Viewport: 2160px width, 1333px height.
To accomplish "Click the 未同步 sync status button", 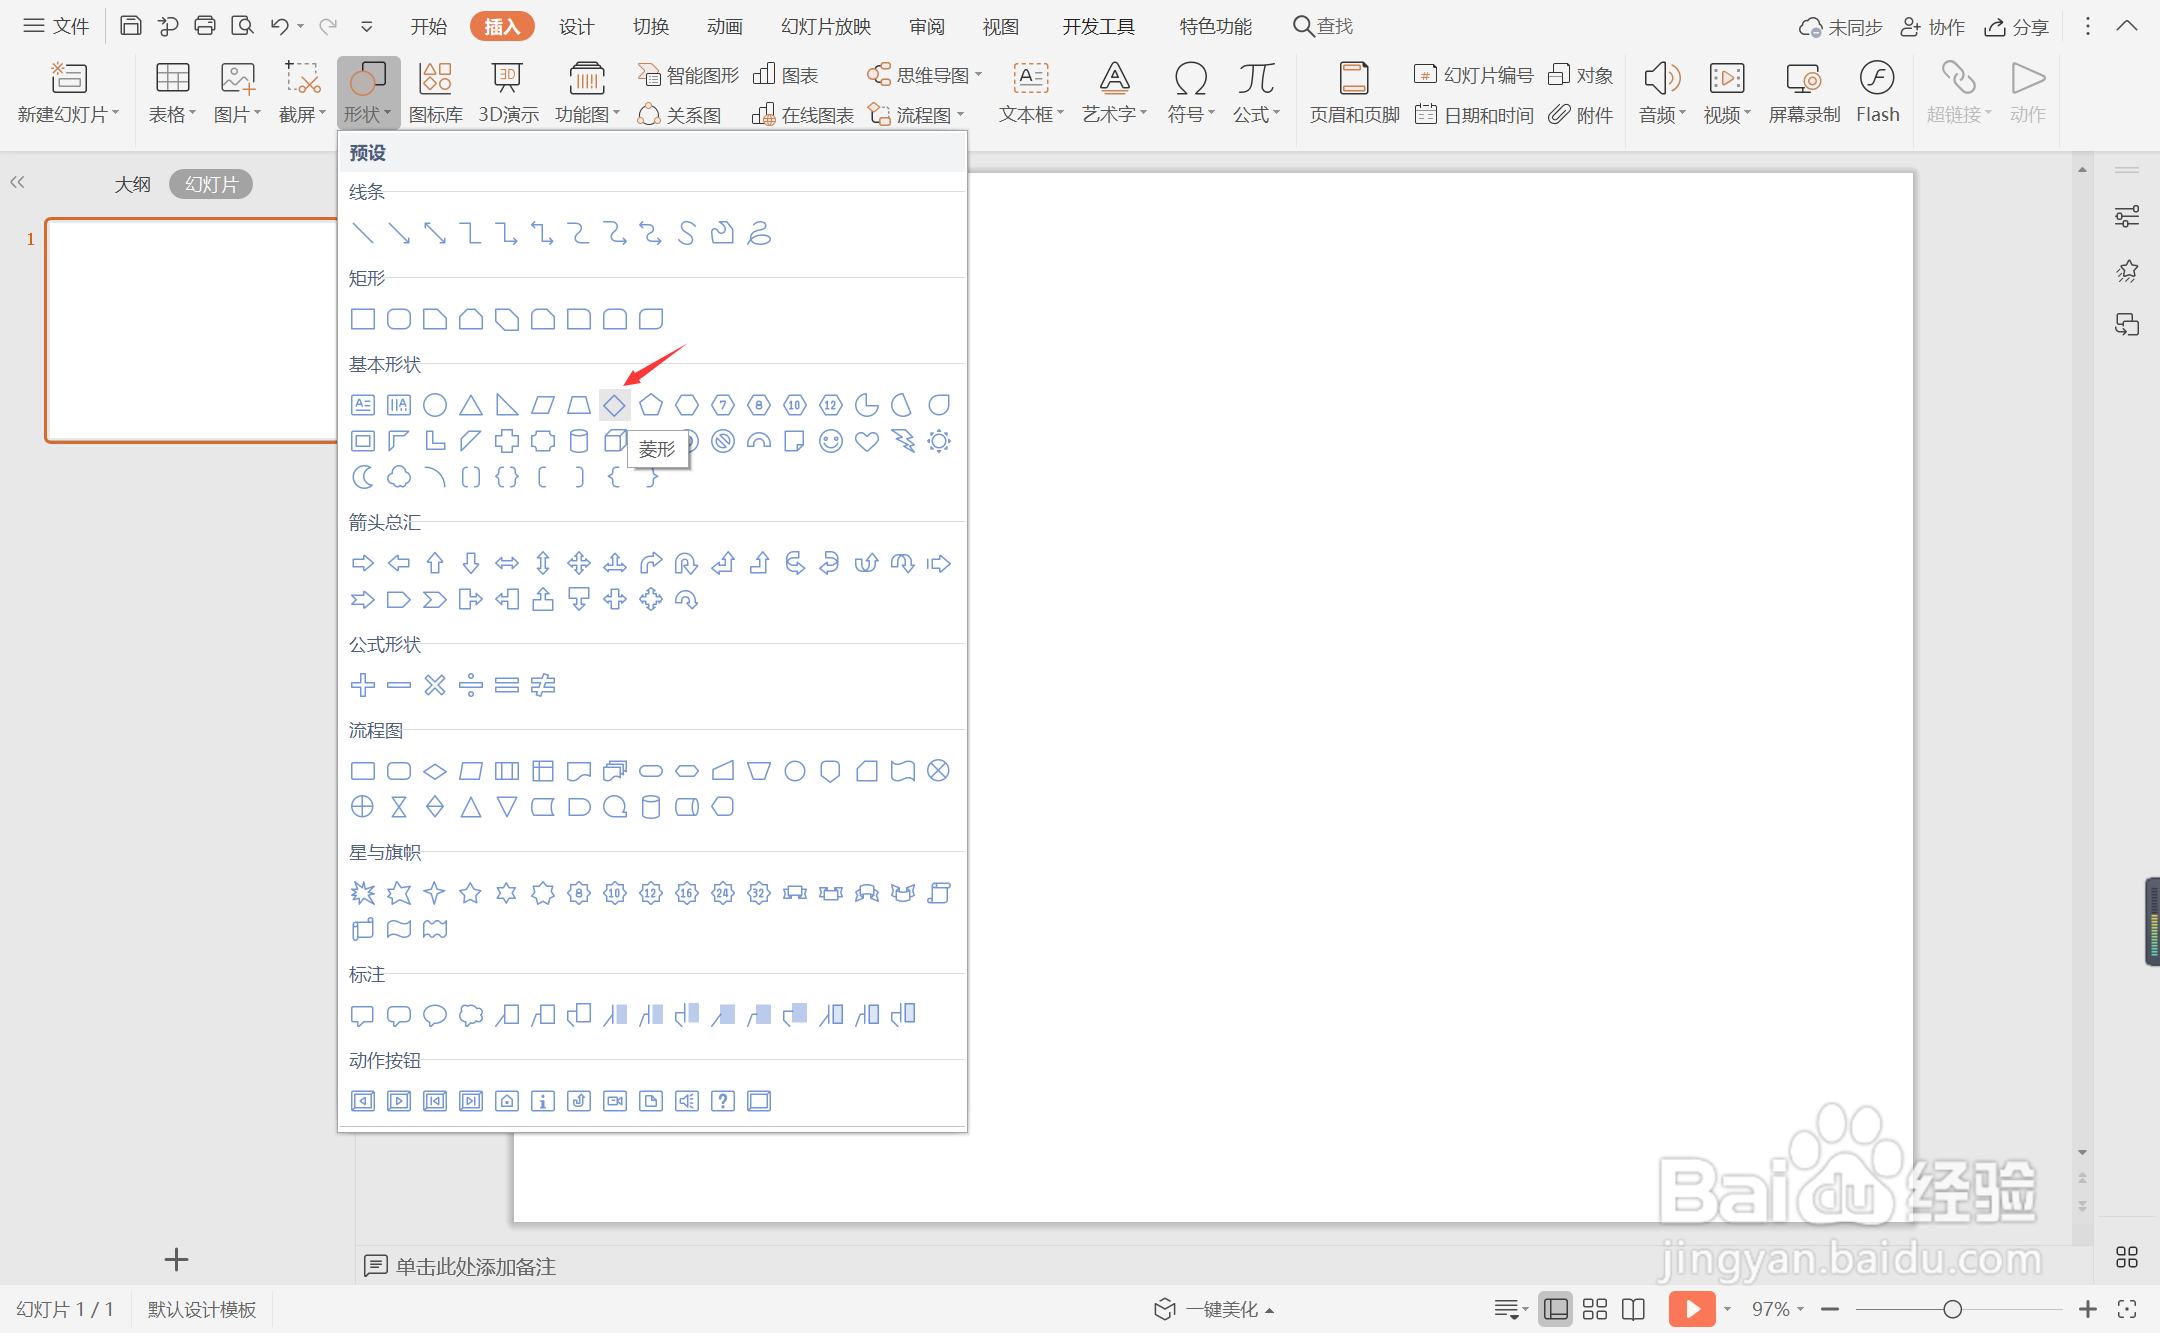I will (x=1840, y=27).
